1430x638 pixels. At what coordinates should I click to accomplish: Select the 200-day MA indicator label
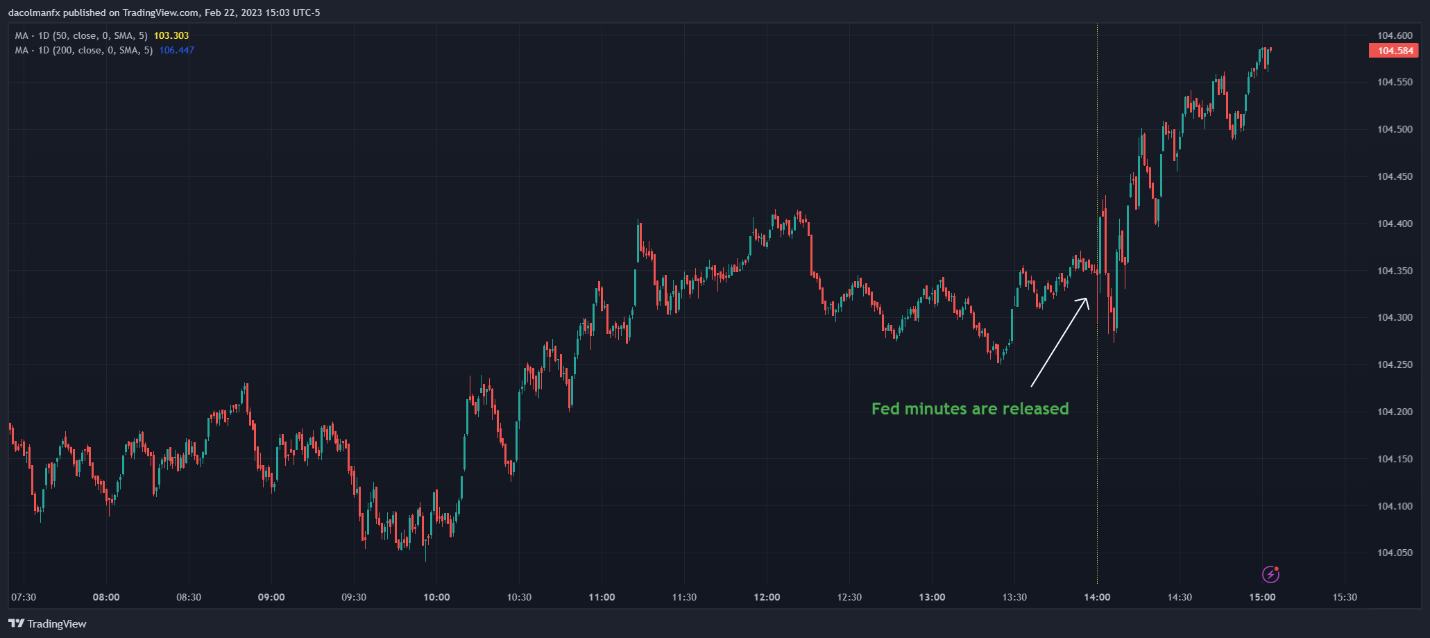[85, 49]
